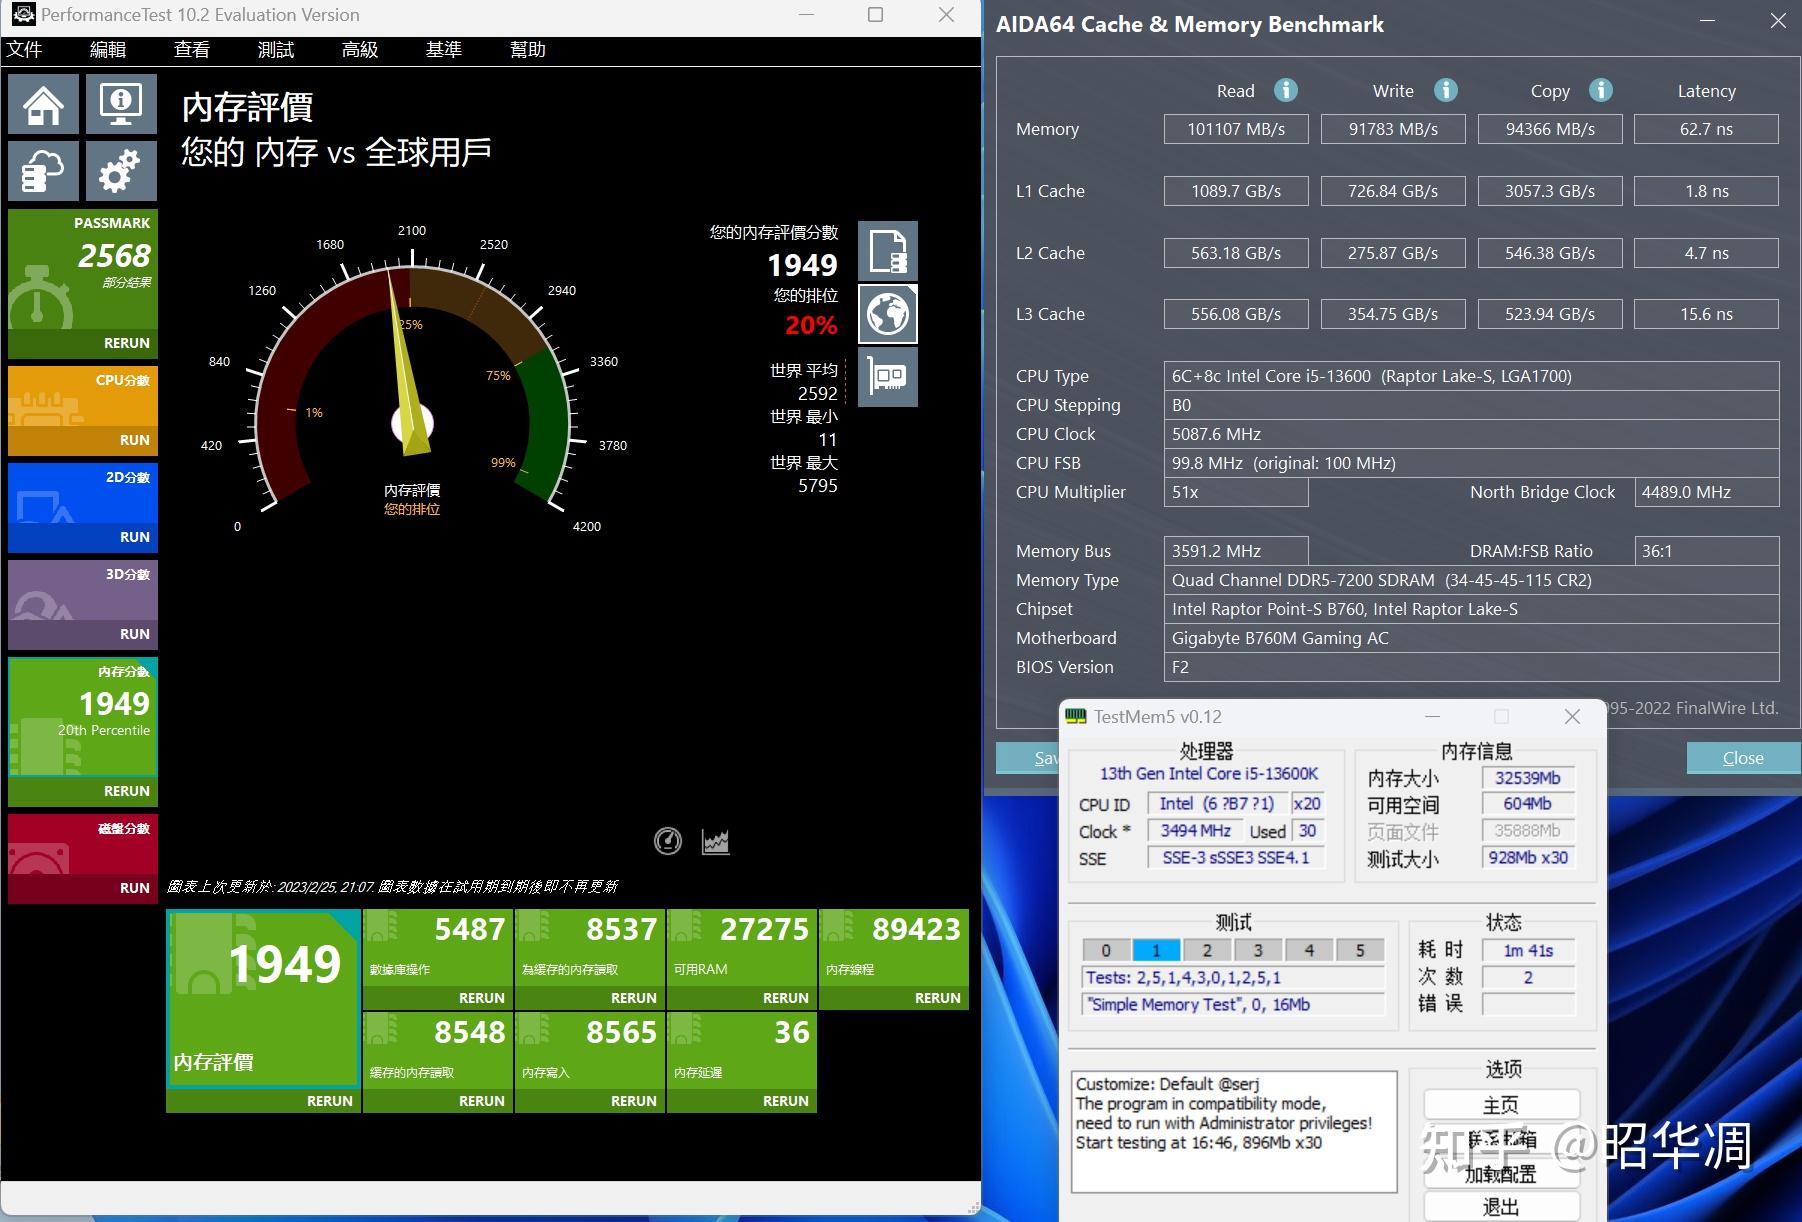Image resolution: width=1802 pixels, height=1222 pixels.
Task: Click the L1 Cache Copy value 3057.3 GB/s
Action: [x=1550, y=191]
